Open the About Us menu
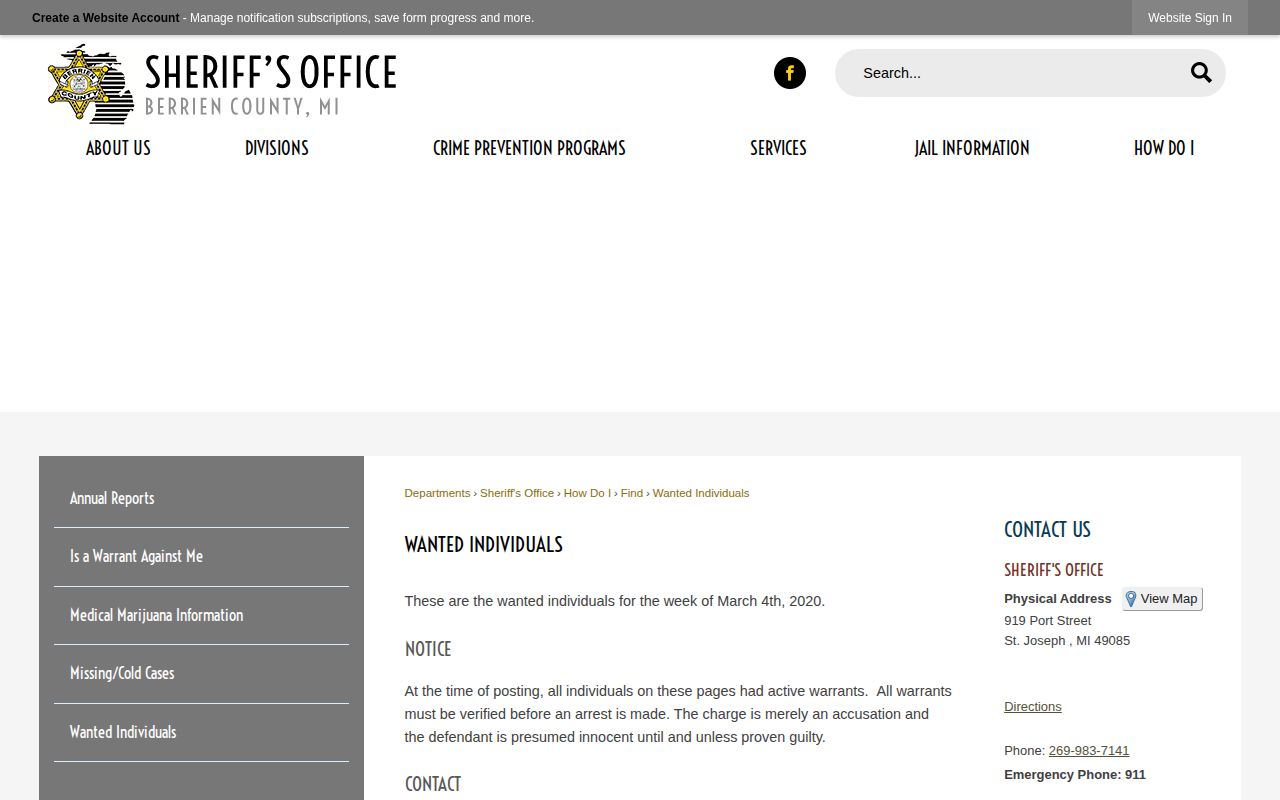This screenshot has height=800, width=1280. [x=118, y=148]
